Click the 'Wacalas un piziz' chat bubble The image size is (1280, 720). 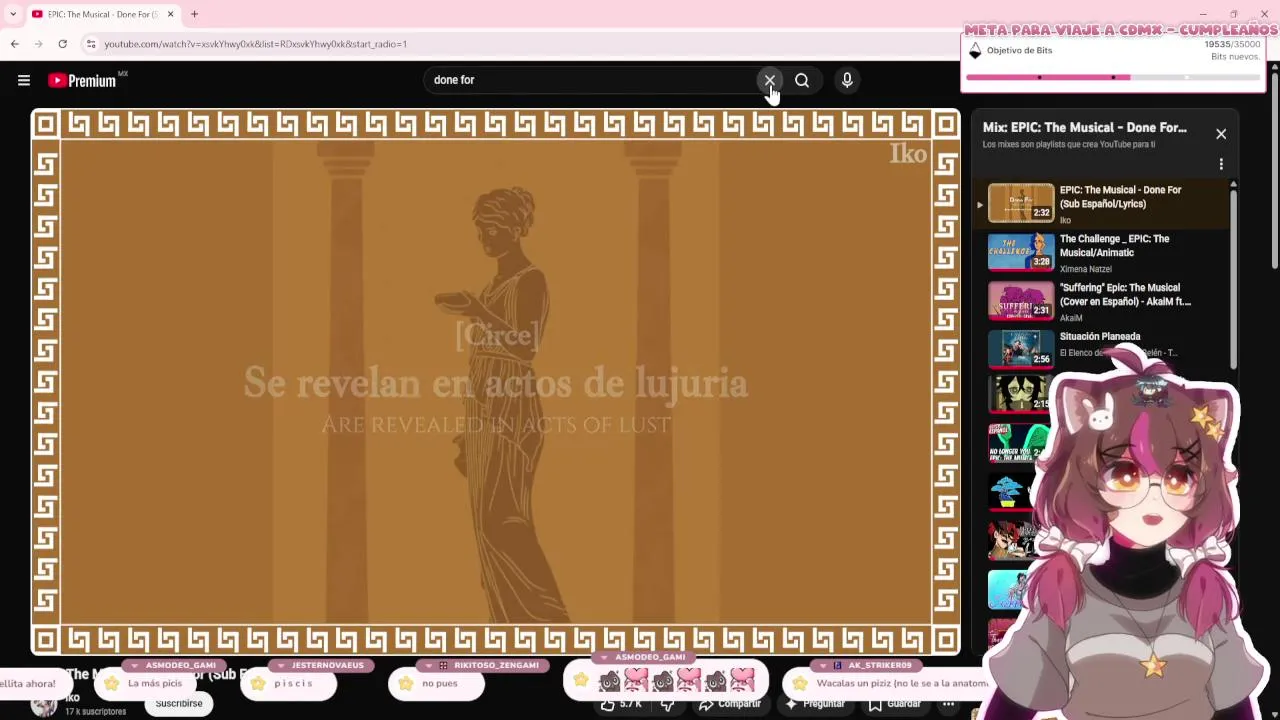click(x=890, y=684)
